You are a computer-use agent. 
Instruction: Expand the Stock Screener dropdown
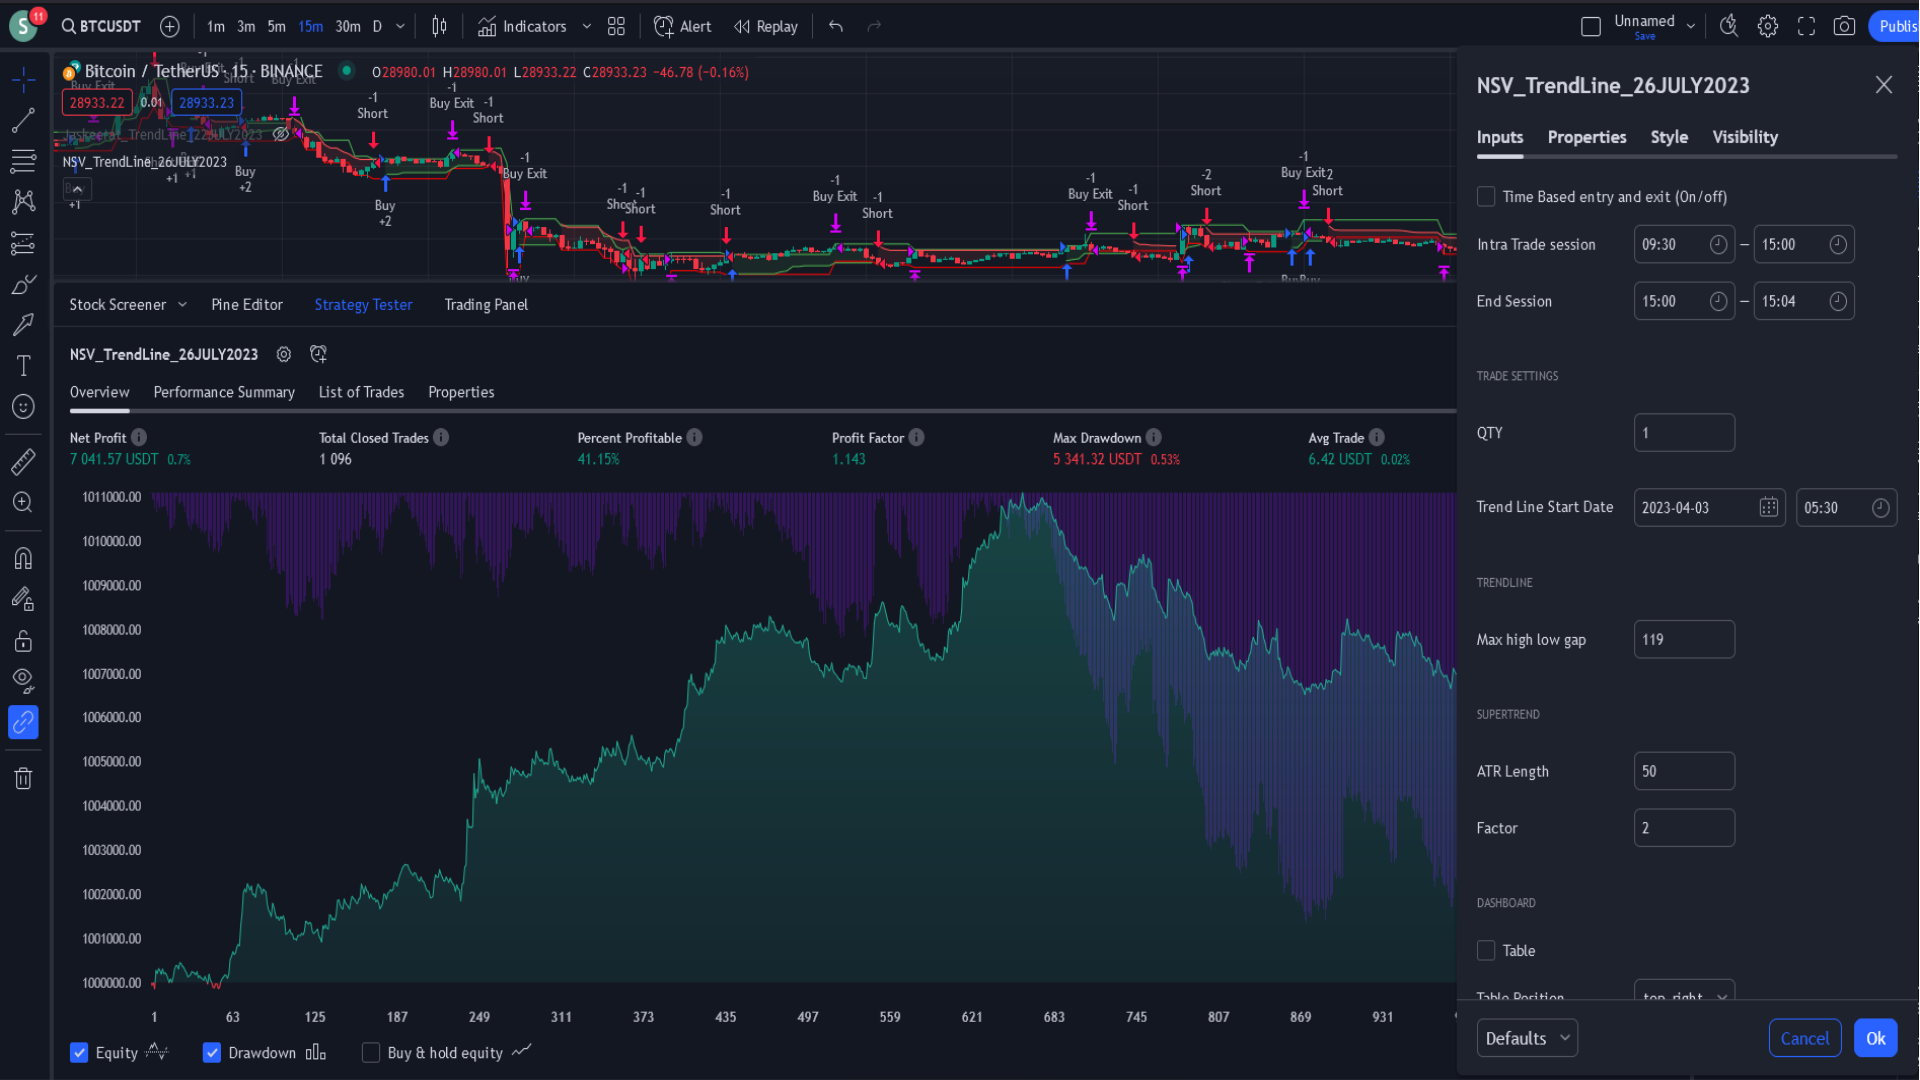(182, 305)
